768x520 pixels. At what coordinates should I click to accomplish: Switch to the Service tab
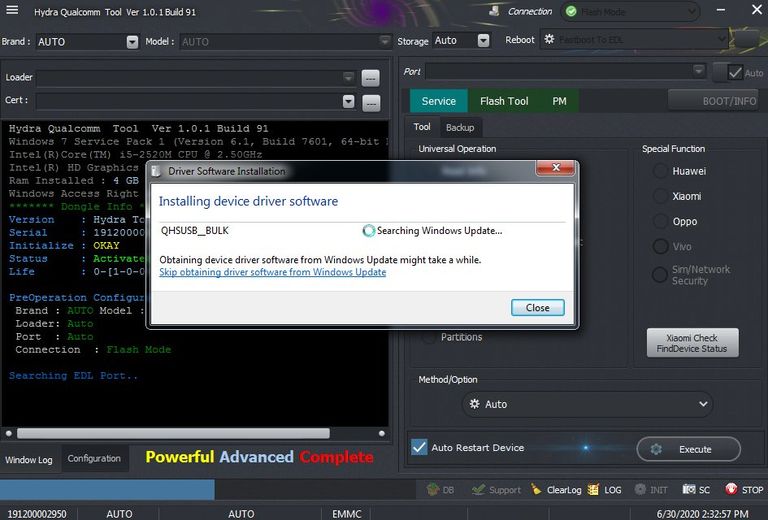click(438, 101)
